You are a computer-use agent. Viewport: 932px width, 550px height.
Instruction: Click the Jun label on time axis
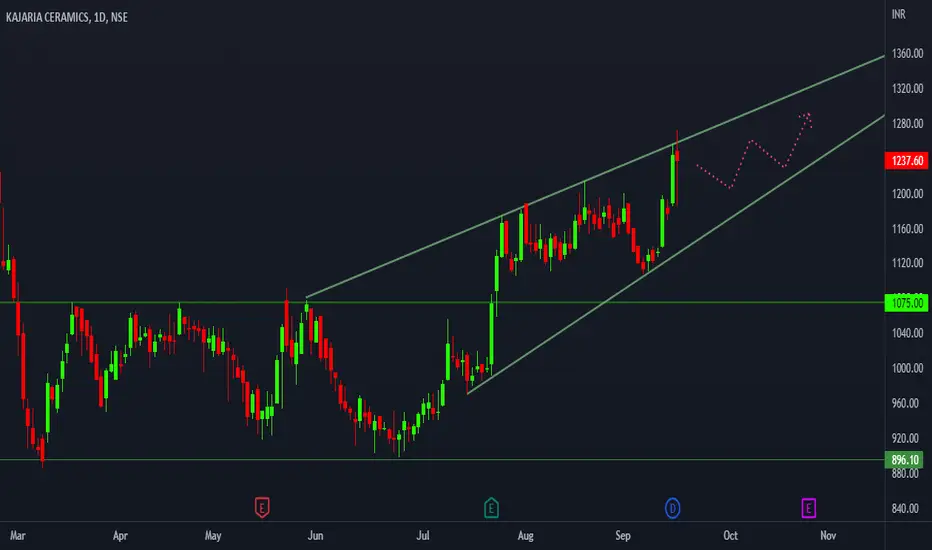click(x=315, y=536)
